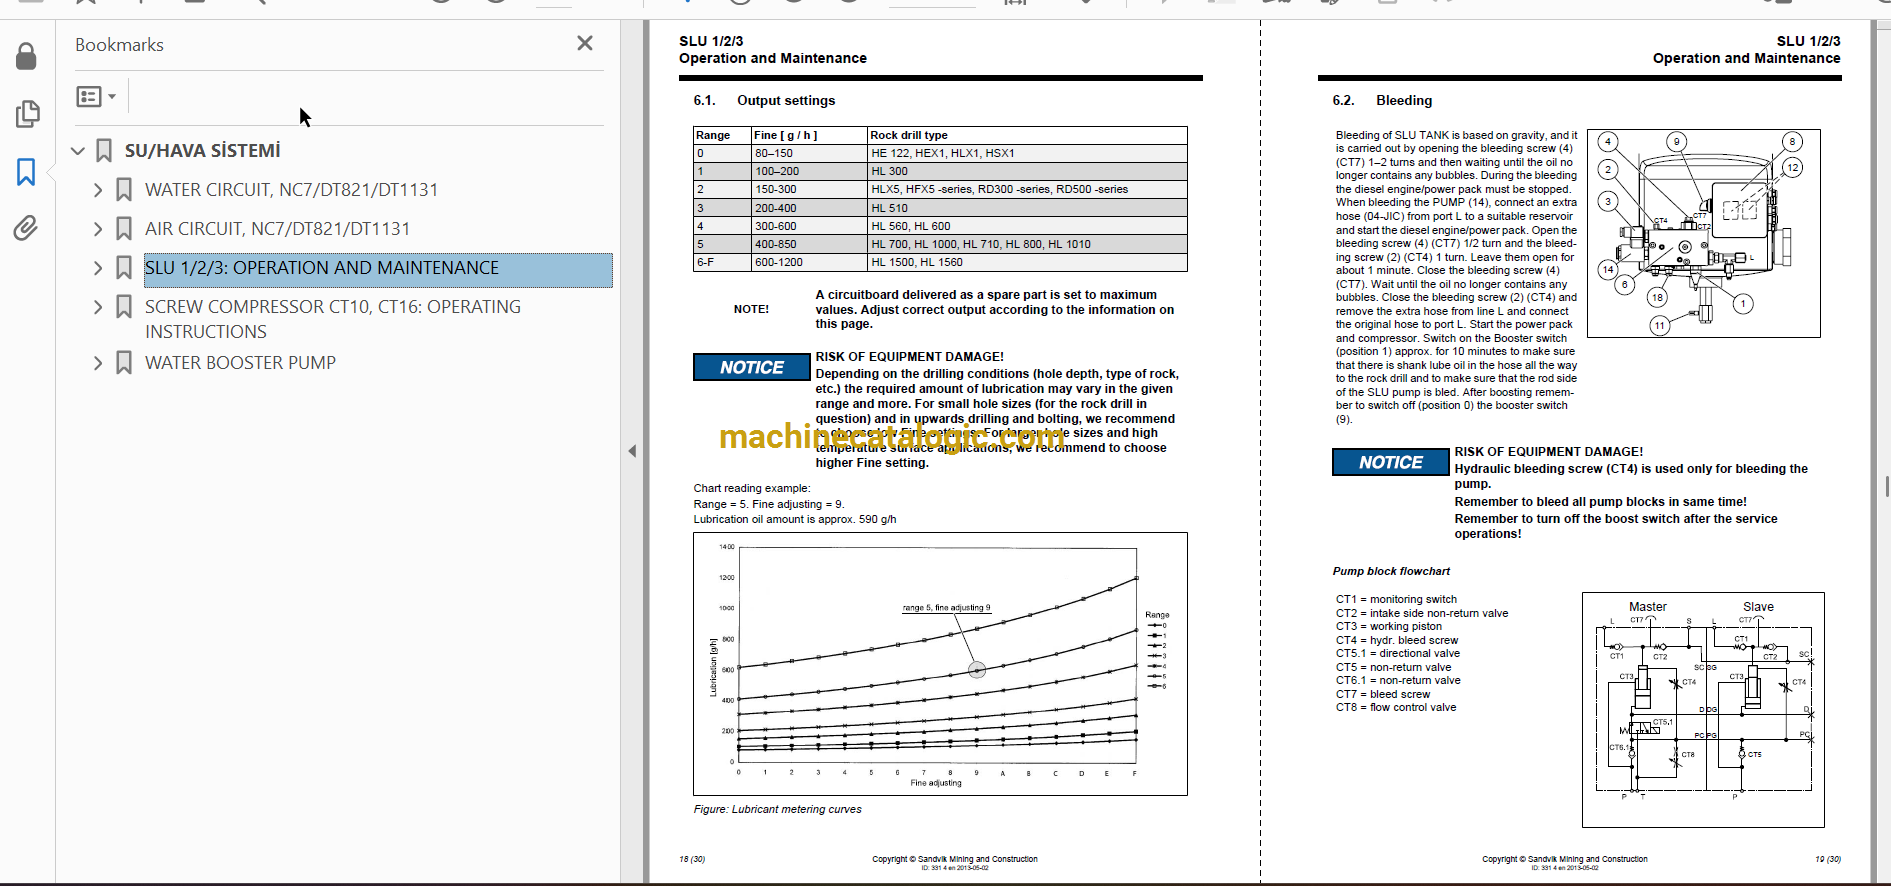Click page number '19 (30)' footer
This screenshot has height=886, width=1891.
pyautogui.click(x=1827, y=859)
